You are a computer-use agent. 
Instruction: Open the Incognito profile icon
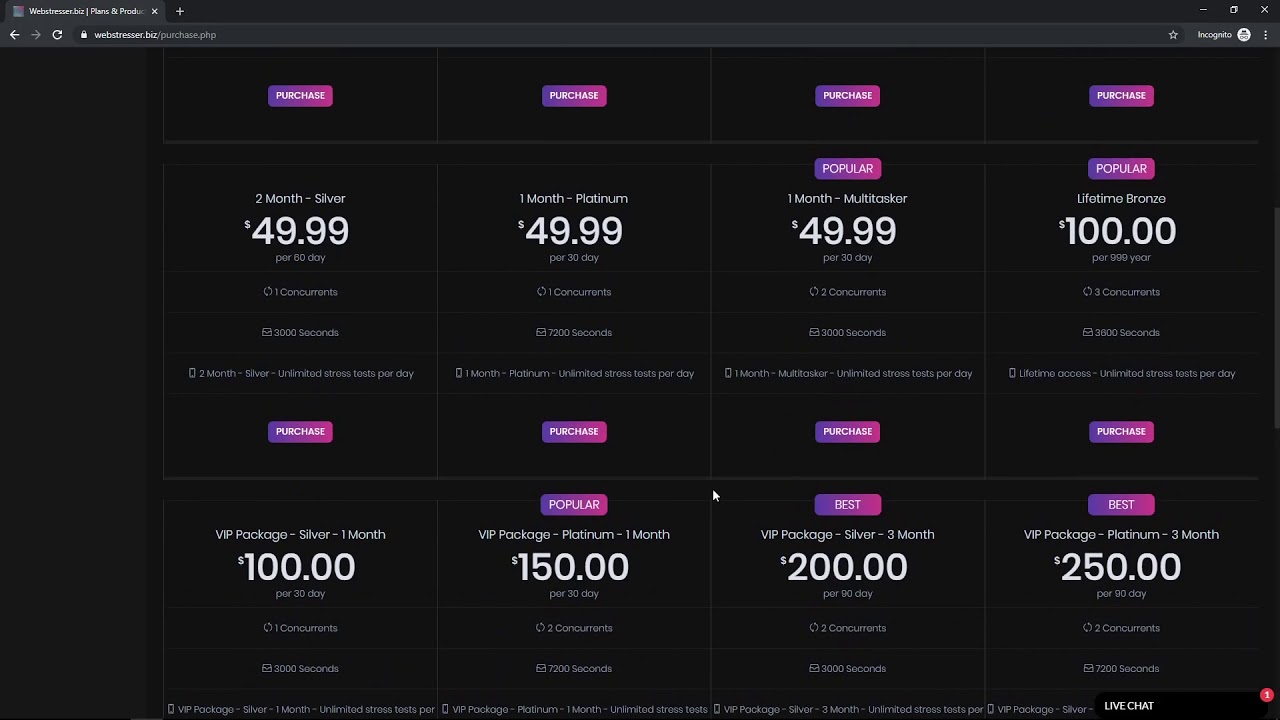point(1244,35)
